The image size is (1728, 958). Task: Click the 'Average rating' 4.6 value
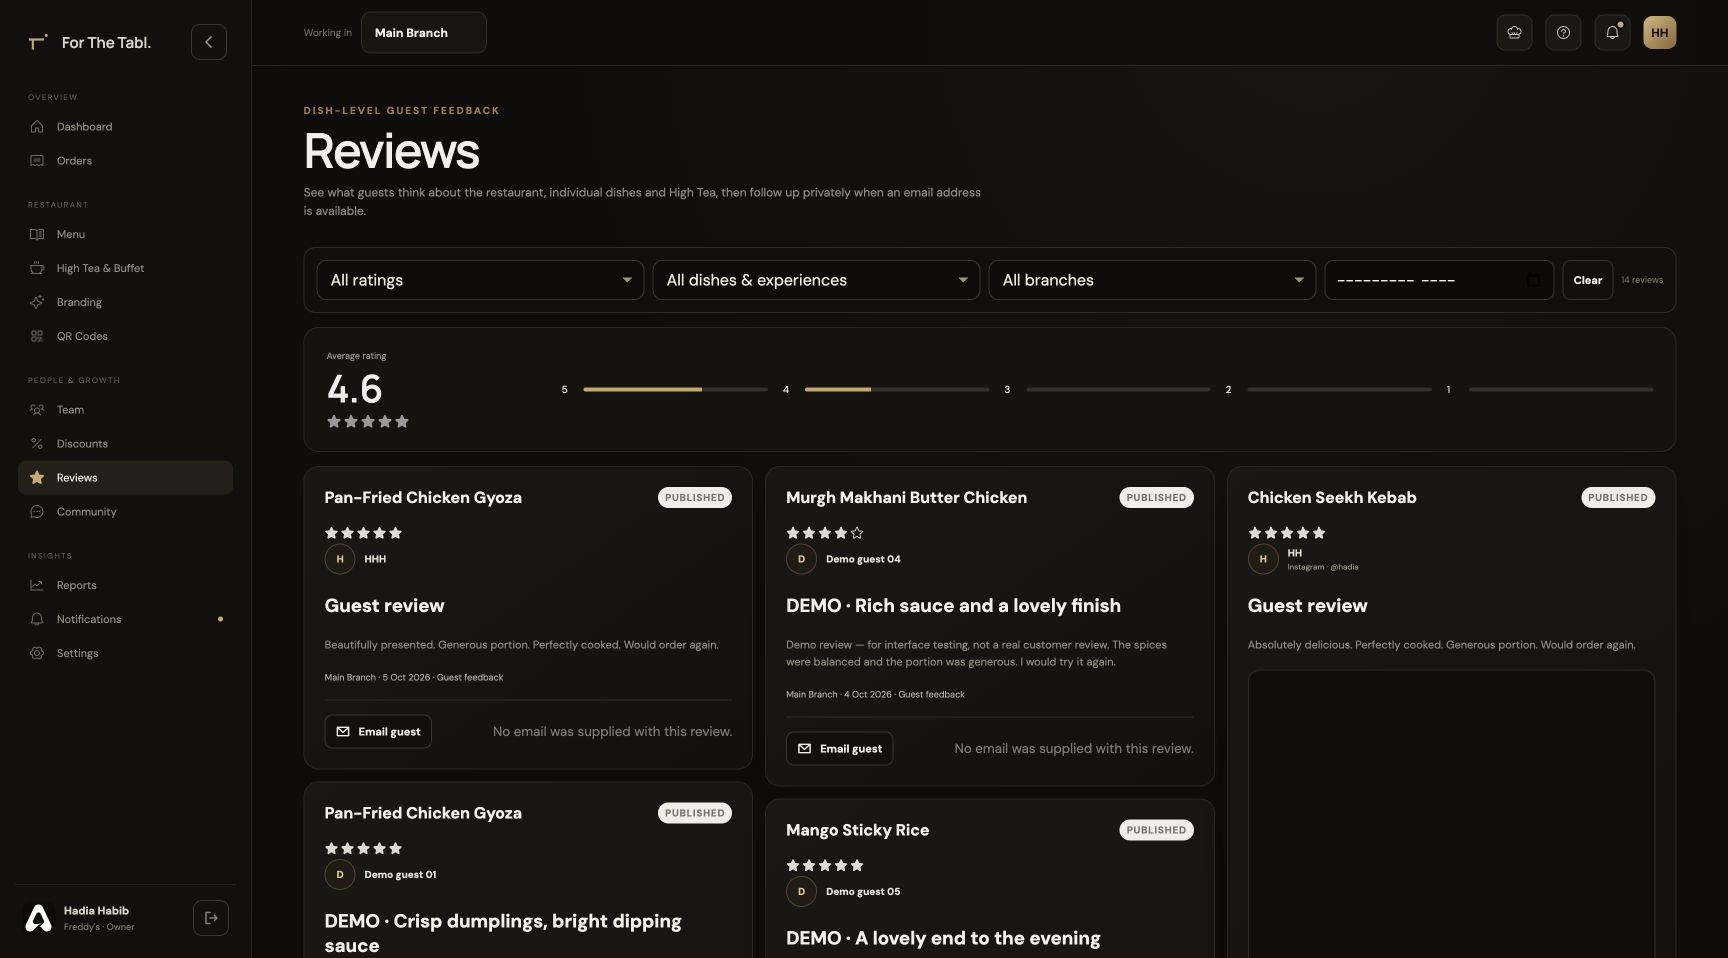(355, 389)
